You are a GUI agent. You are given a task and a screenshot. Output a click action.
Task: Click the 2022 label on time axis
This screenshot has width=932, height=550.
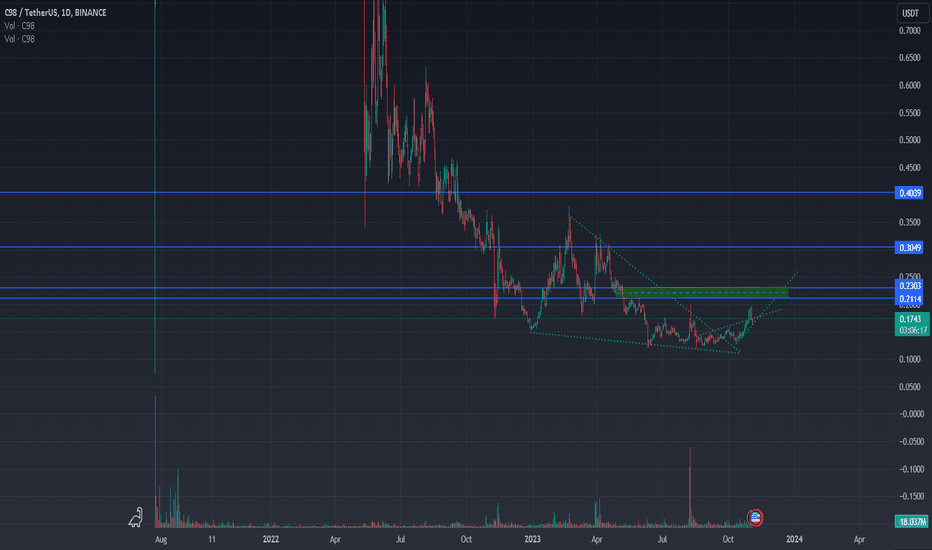tap(270, 539)
